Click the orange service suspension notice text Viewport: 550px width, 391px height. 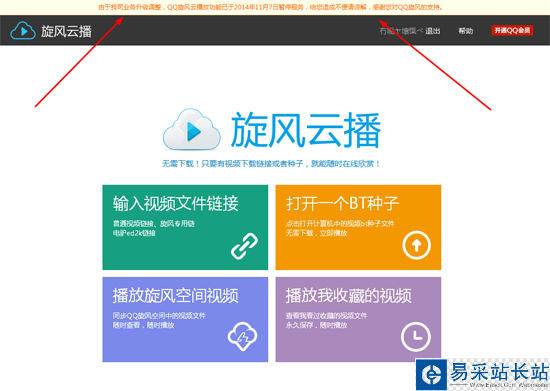click(270, 7)
